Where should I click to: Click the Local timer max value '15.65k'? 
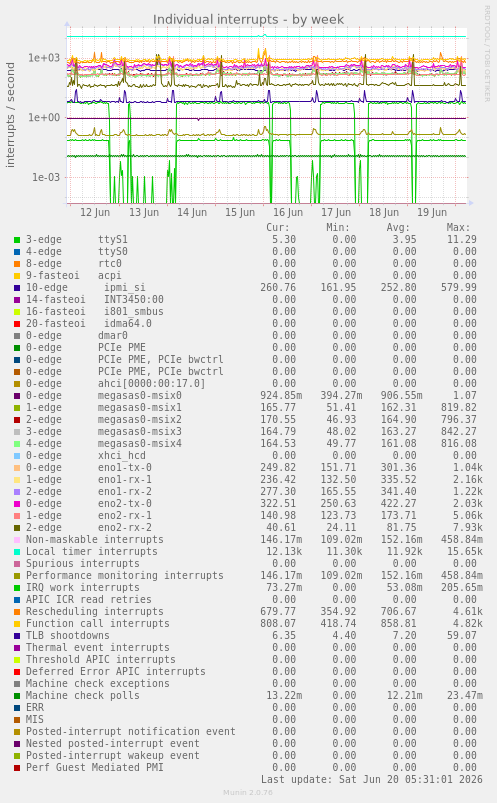462,552
